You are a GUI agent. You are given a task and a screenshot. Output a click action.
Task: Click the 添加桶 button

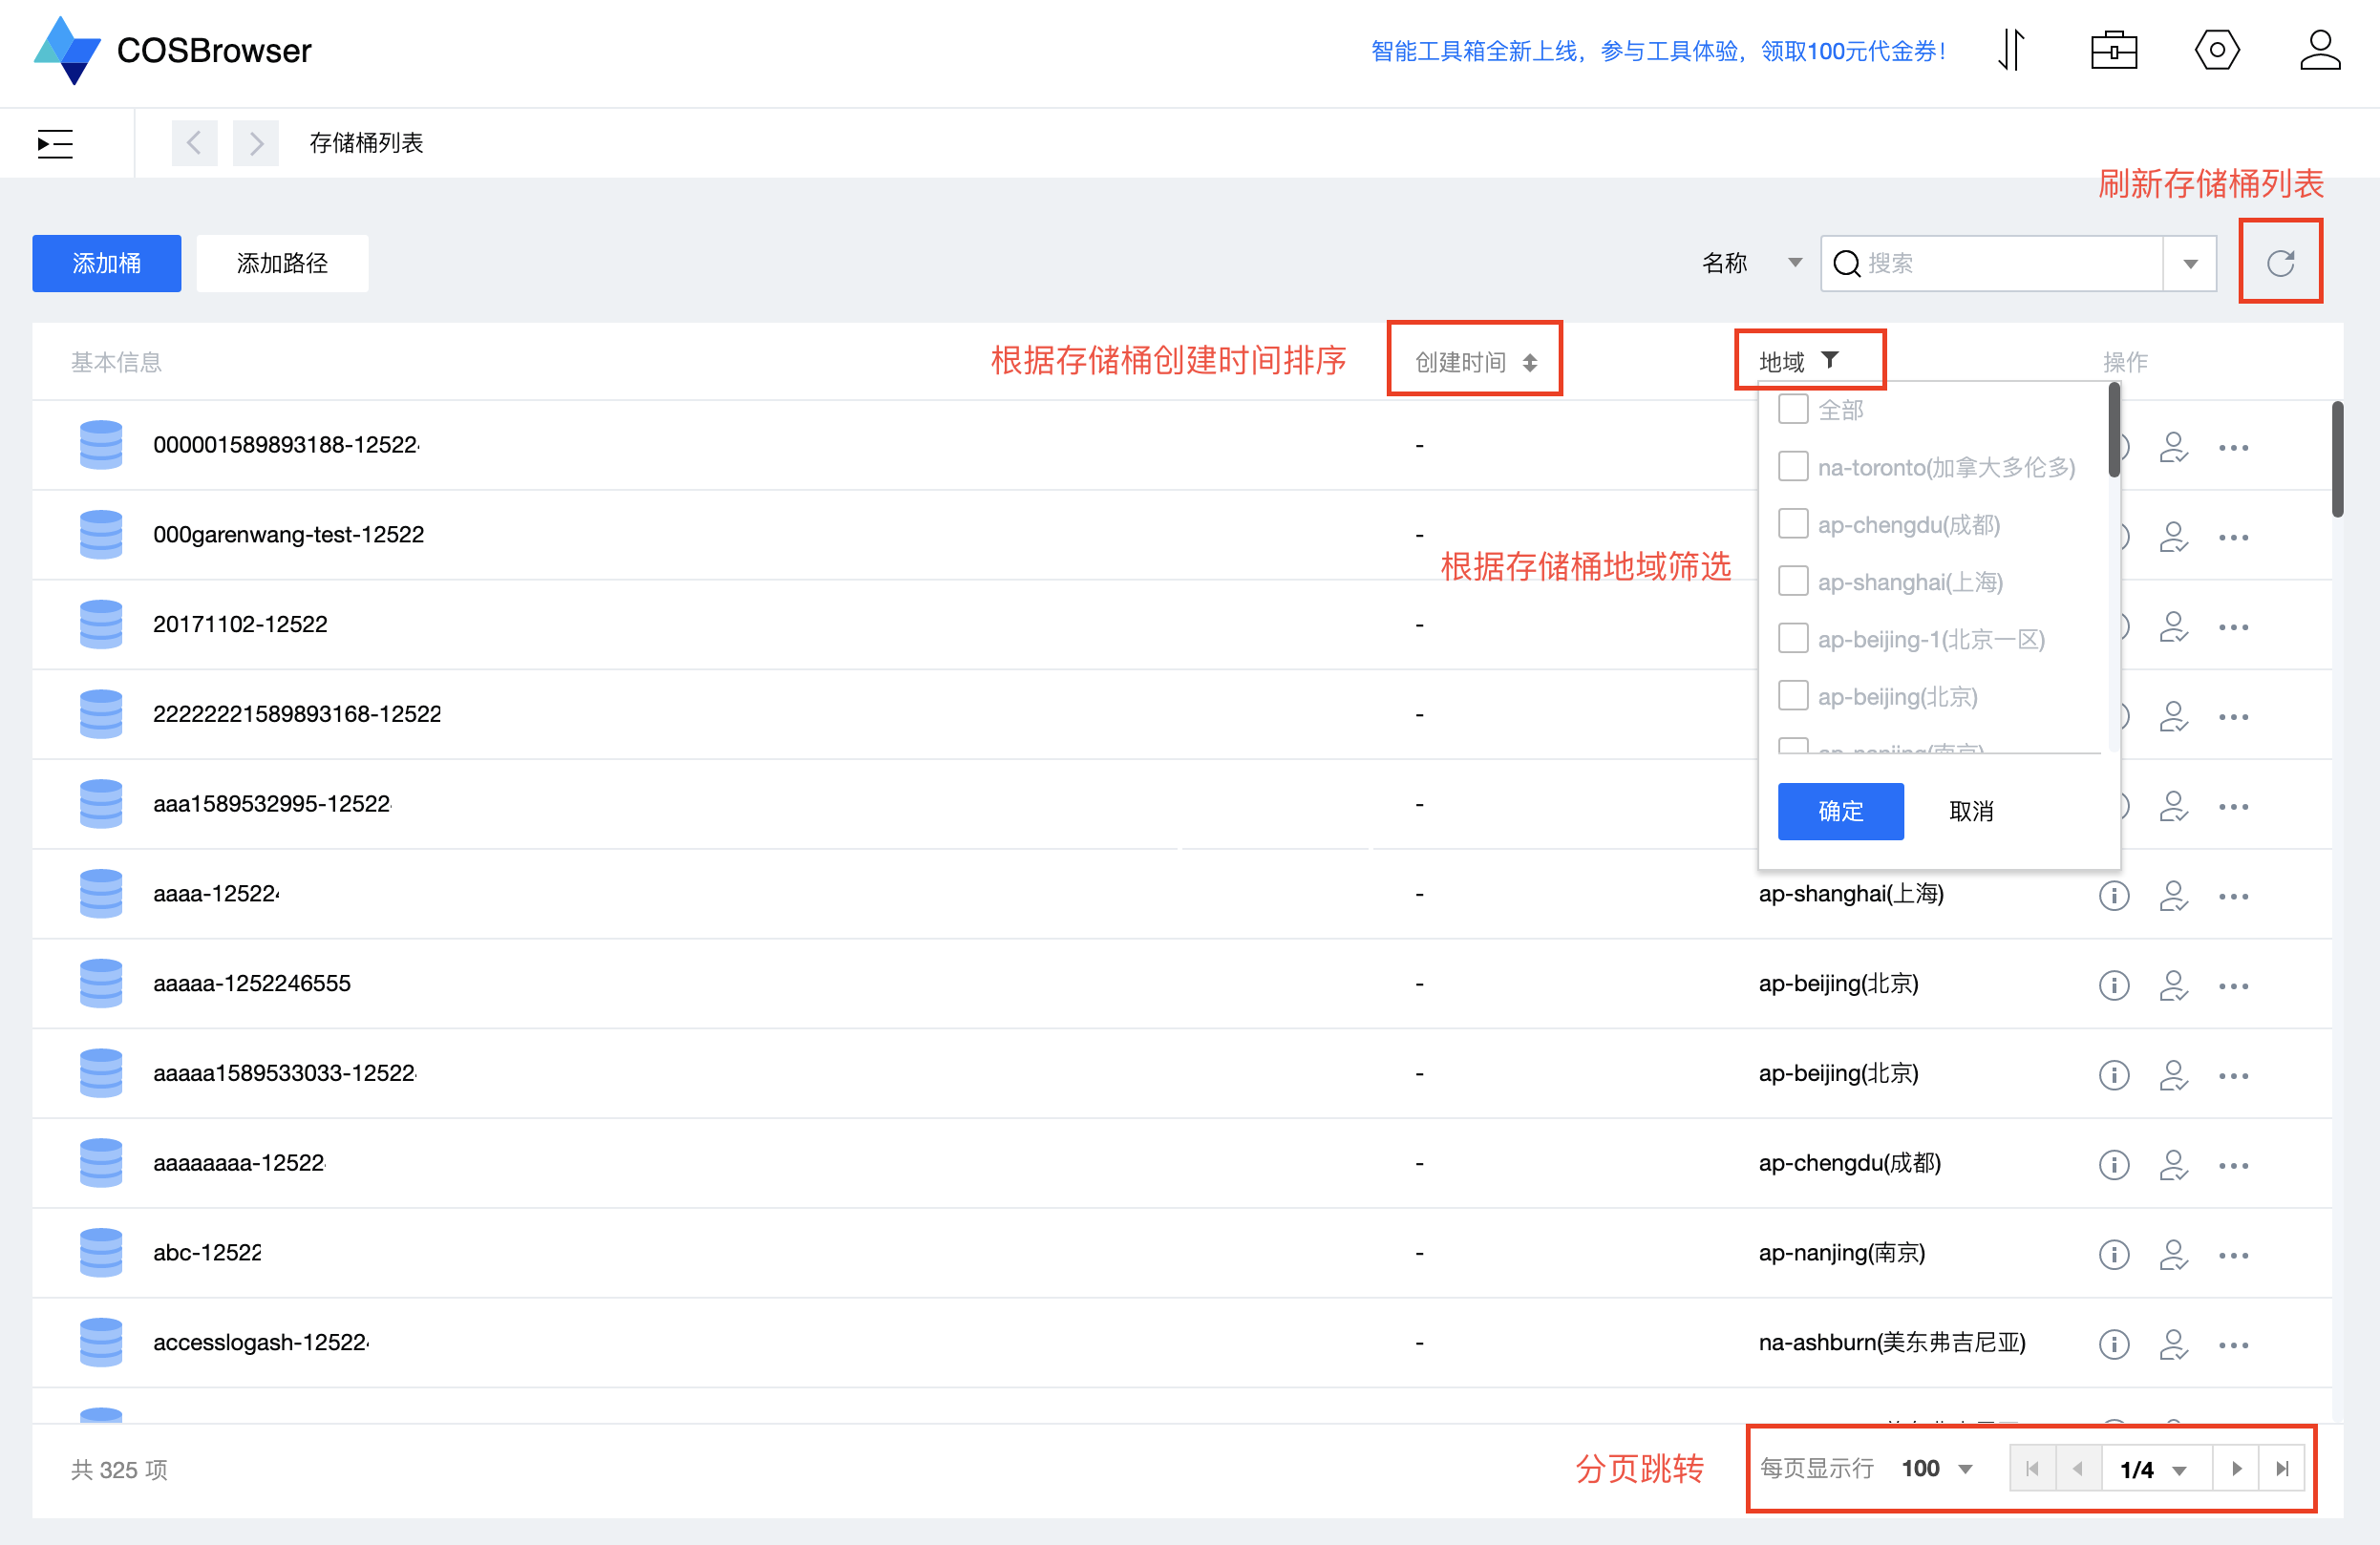coord(106,263)
